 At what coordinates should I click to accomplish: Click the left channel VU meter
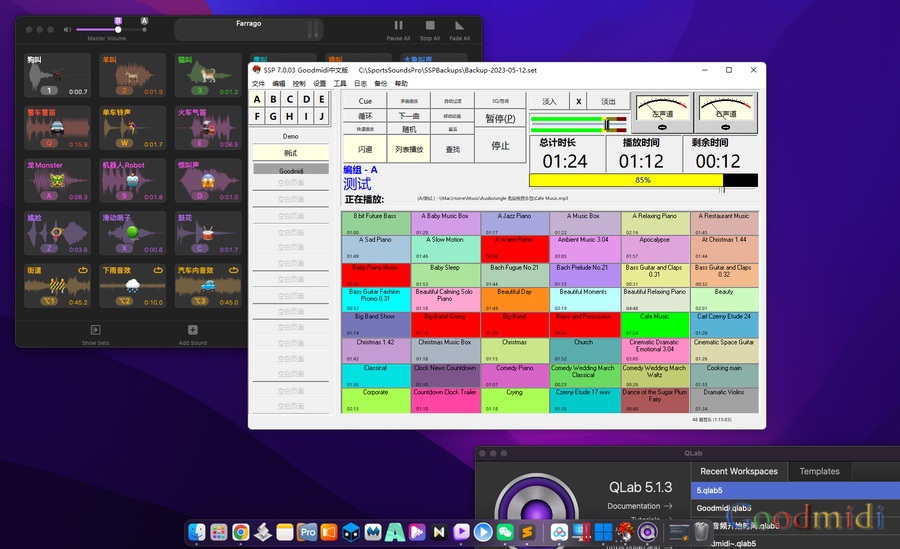[662, 113]
